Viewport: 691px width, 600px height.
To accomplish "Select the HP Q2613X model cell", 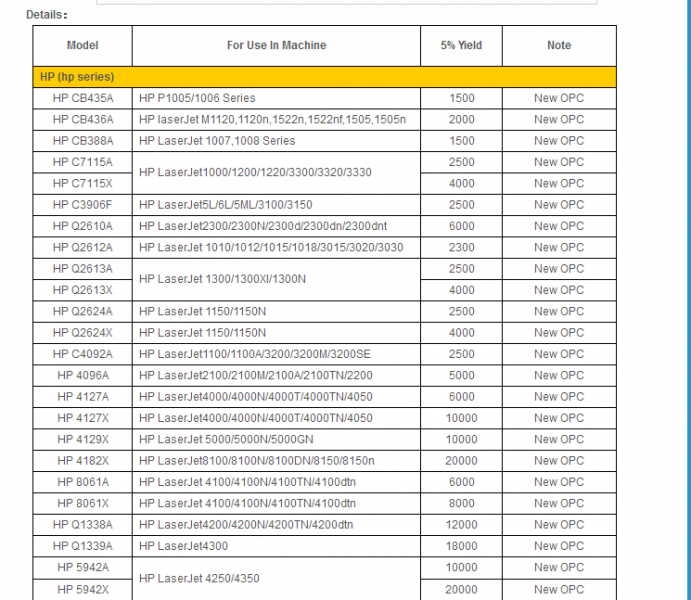I will point(83,290).
